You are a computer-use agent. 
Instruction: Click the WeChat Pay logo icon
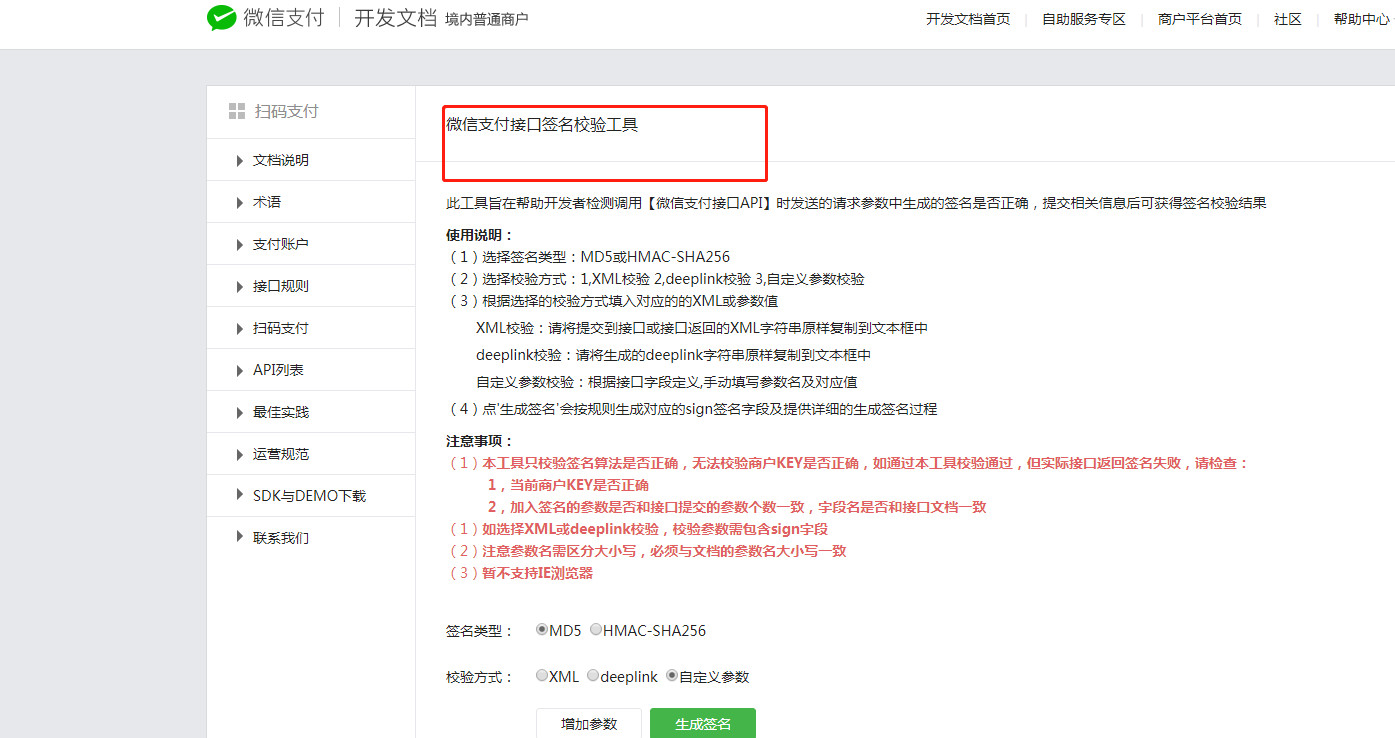pos(221,18)
